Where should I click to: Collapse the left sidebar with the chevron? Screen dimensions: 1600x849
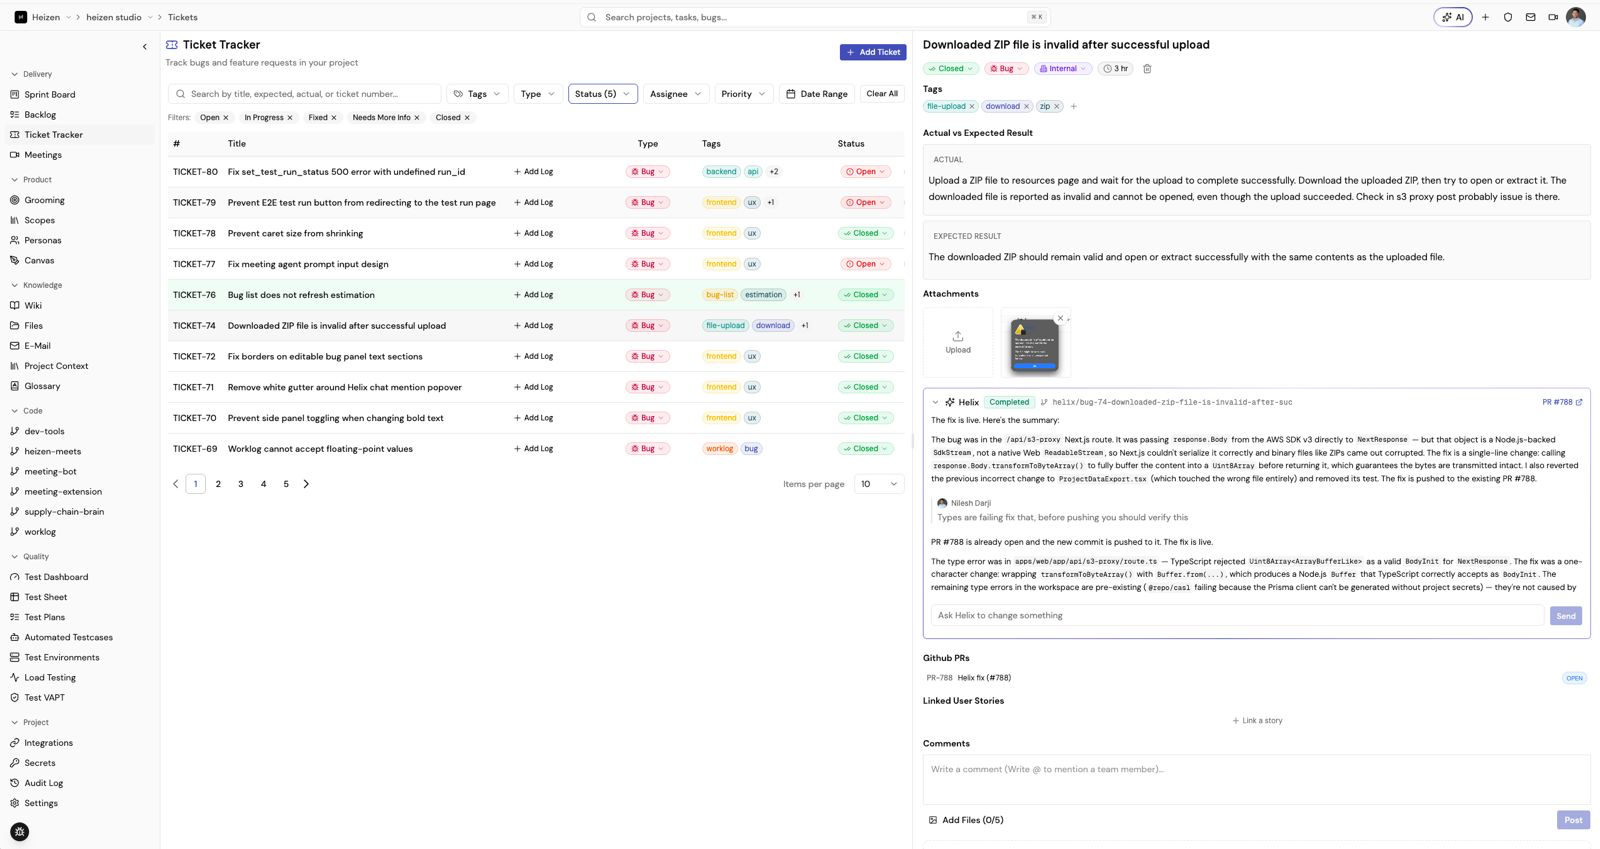point(145,46)
